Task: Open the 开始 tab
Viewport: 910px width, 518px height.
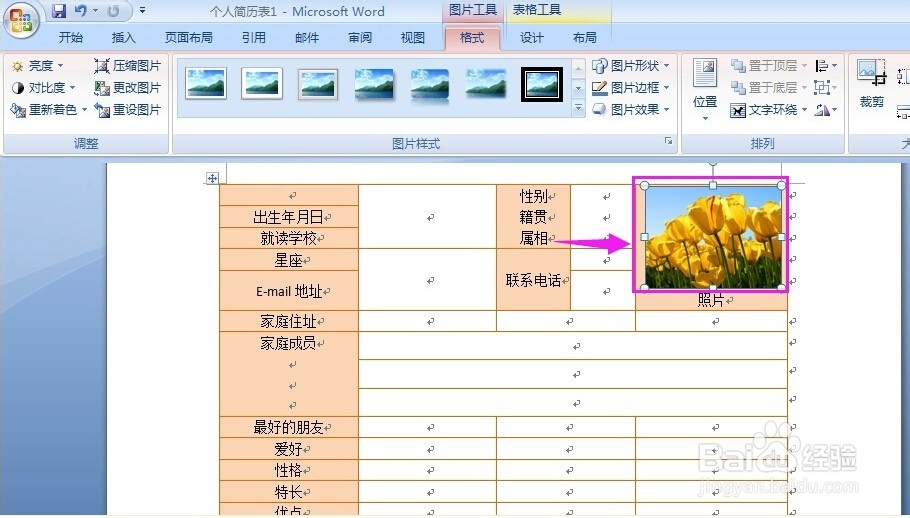Action: 71,38
